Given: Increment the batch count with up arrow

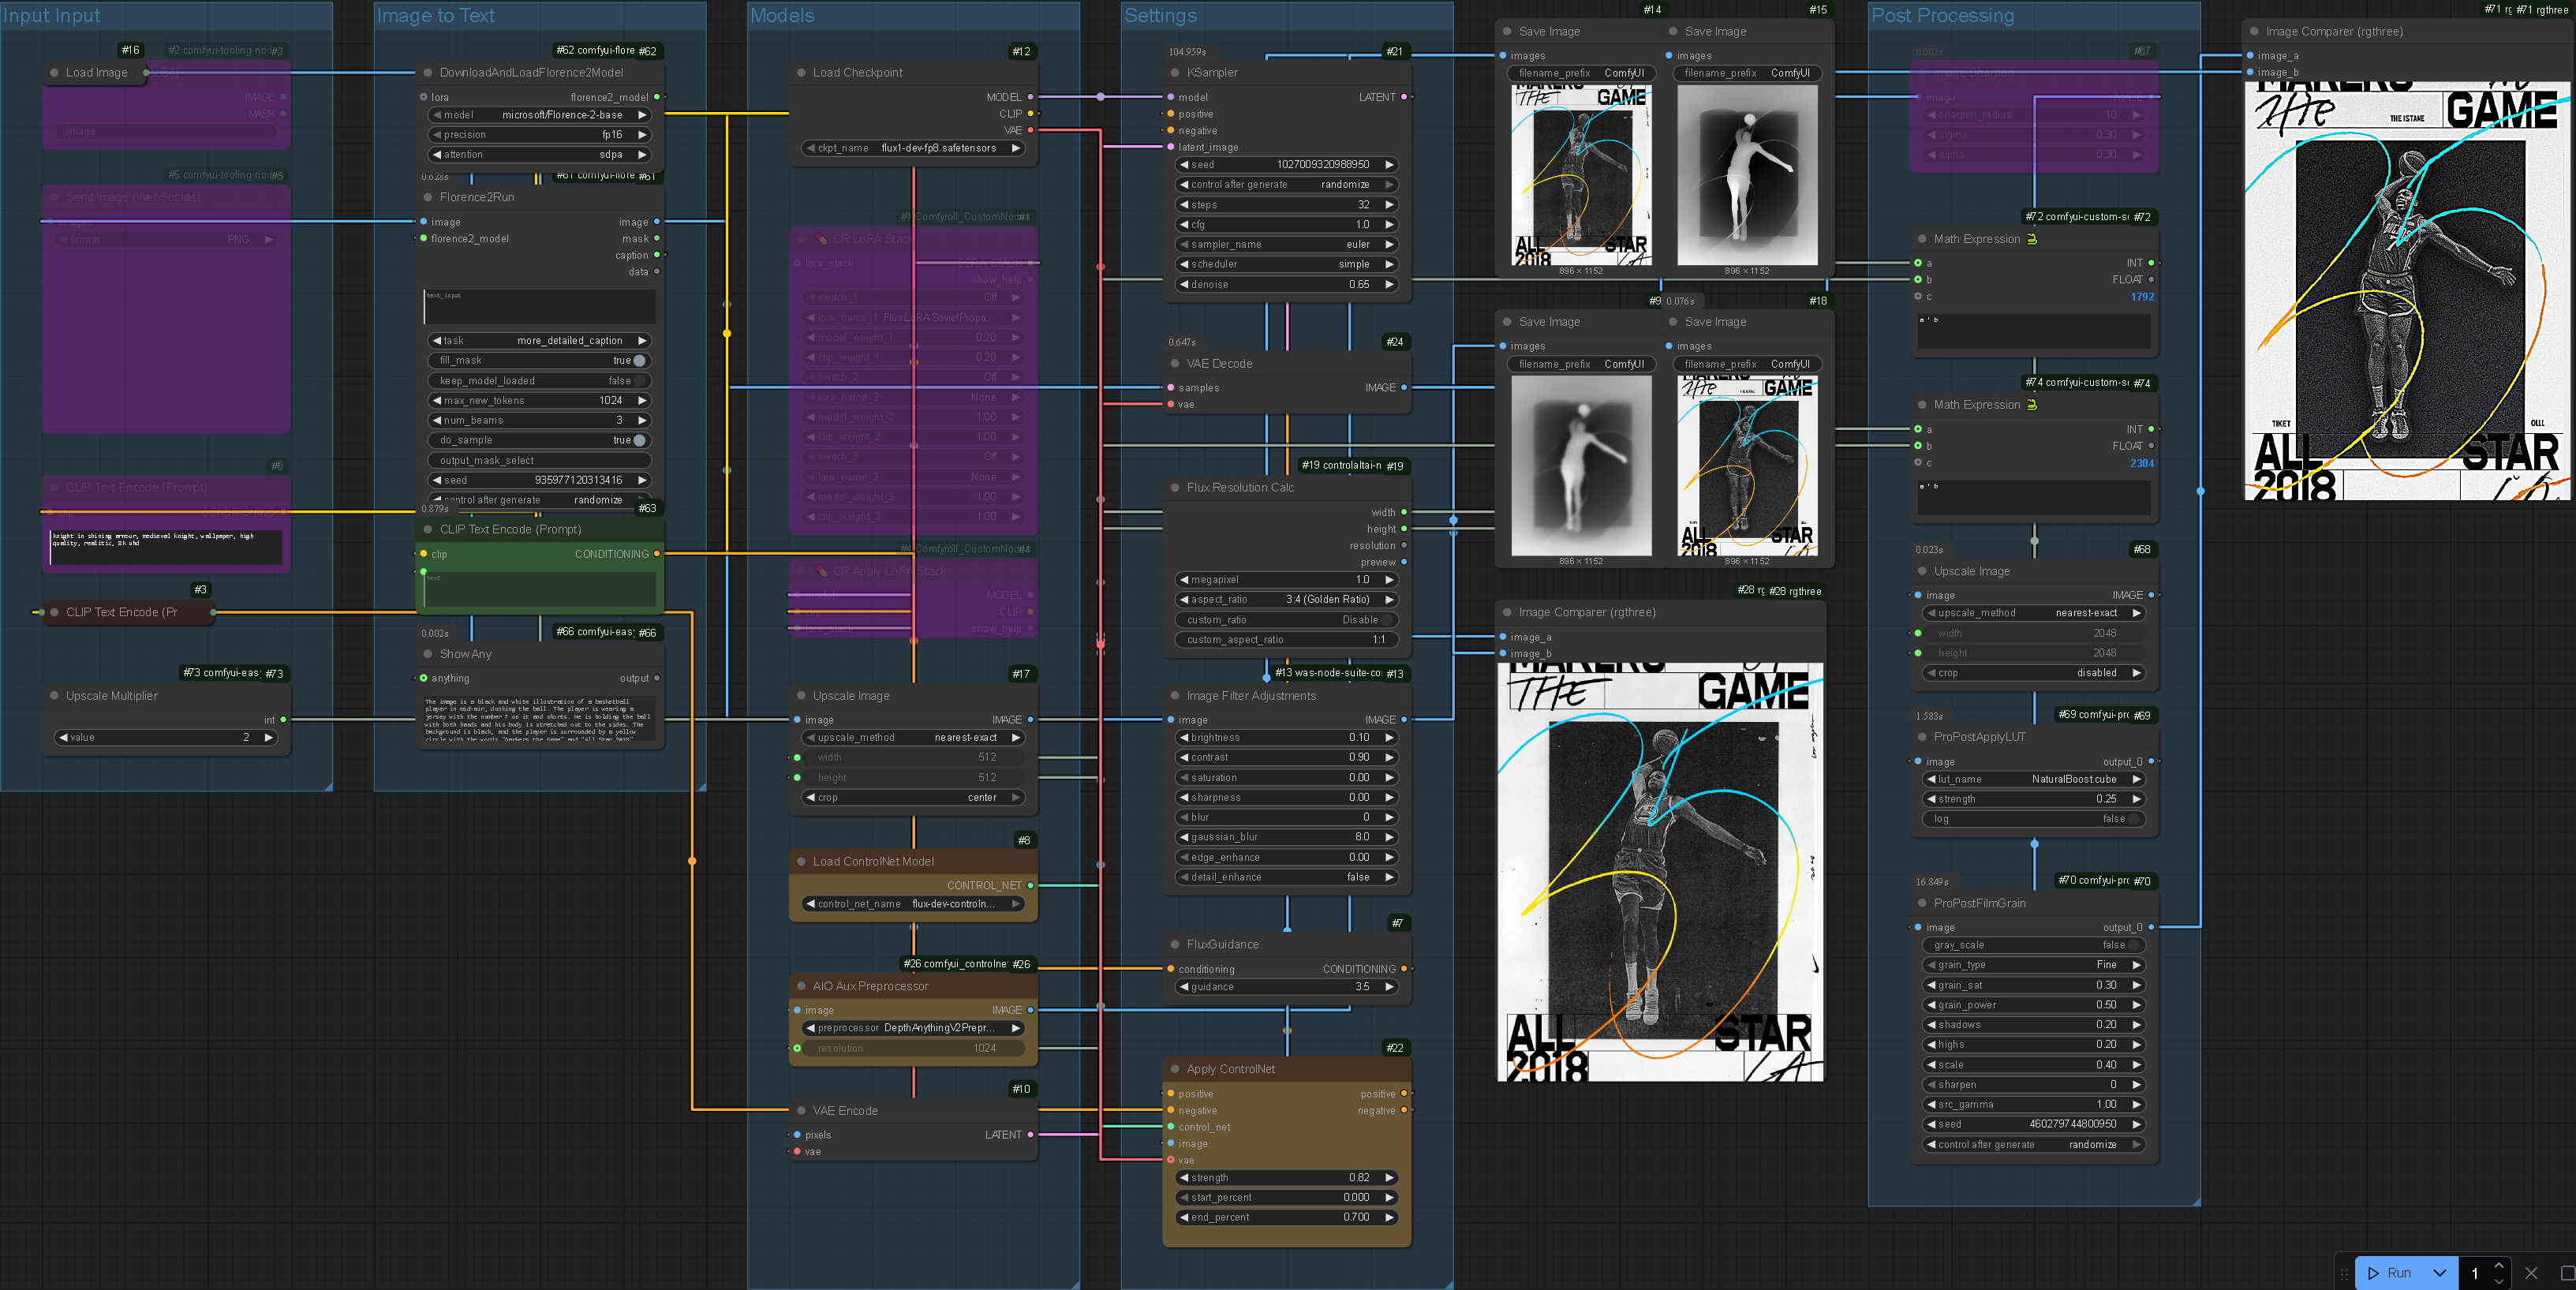Looking at the screenshot, I should [2498, 1266].
